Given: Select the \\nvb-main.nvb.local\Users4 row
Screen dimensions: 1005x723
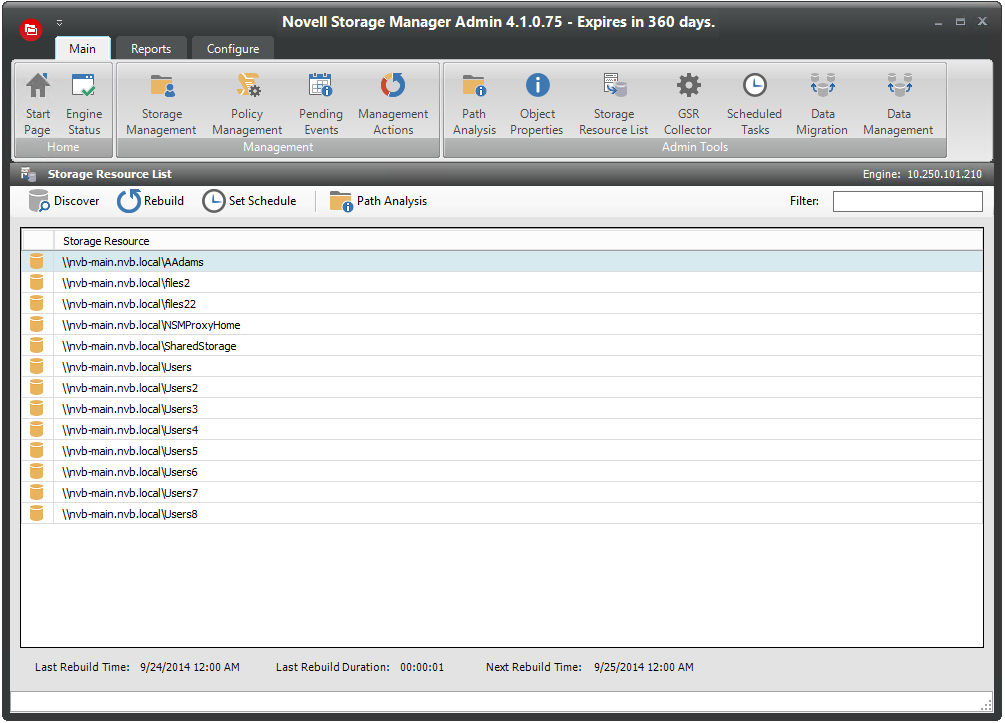Looking at the screenshot, I should pos(502,429).
